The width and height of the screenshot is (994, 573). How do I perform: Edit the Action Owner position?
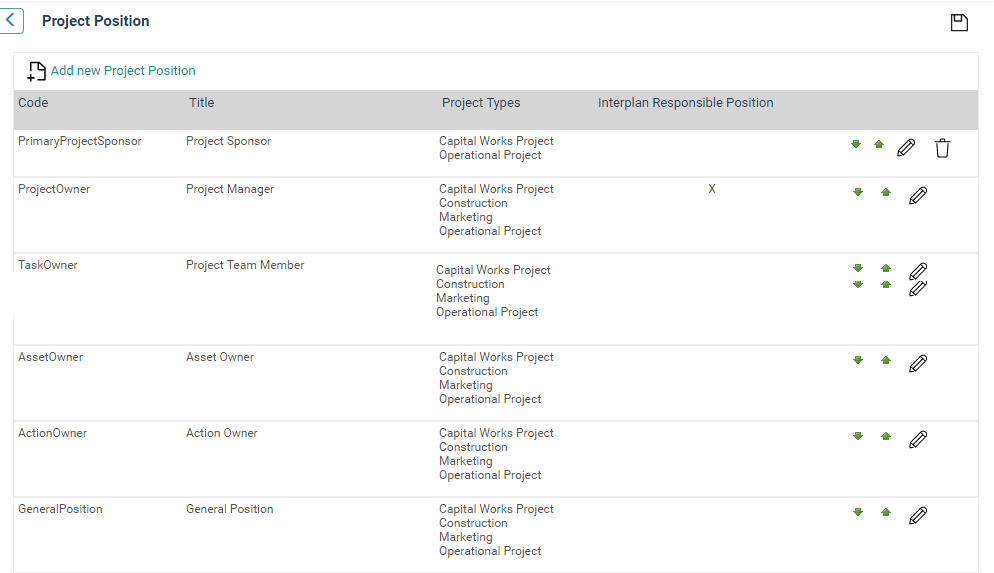coord(918,439)
